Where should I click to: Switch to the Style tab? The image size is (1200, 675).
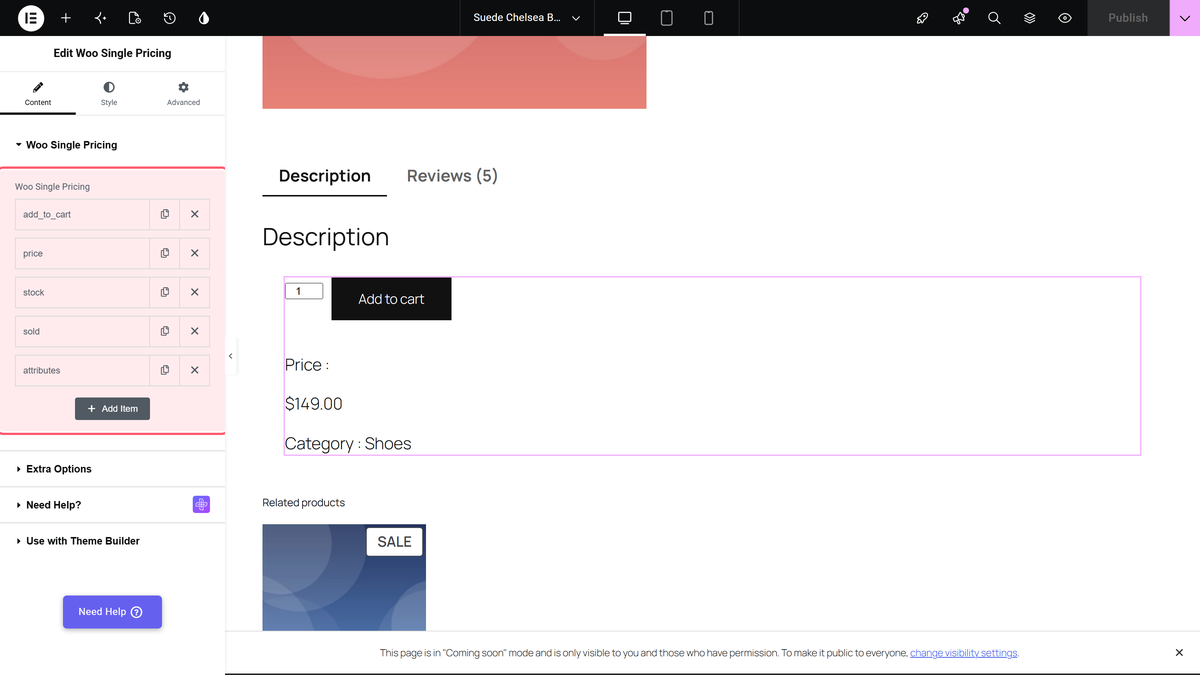click(x=109, y=94)
